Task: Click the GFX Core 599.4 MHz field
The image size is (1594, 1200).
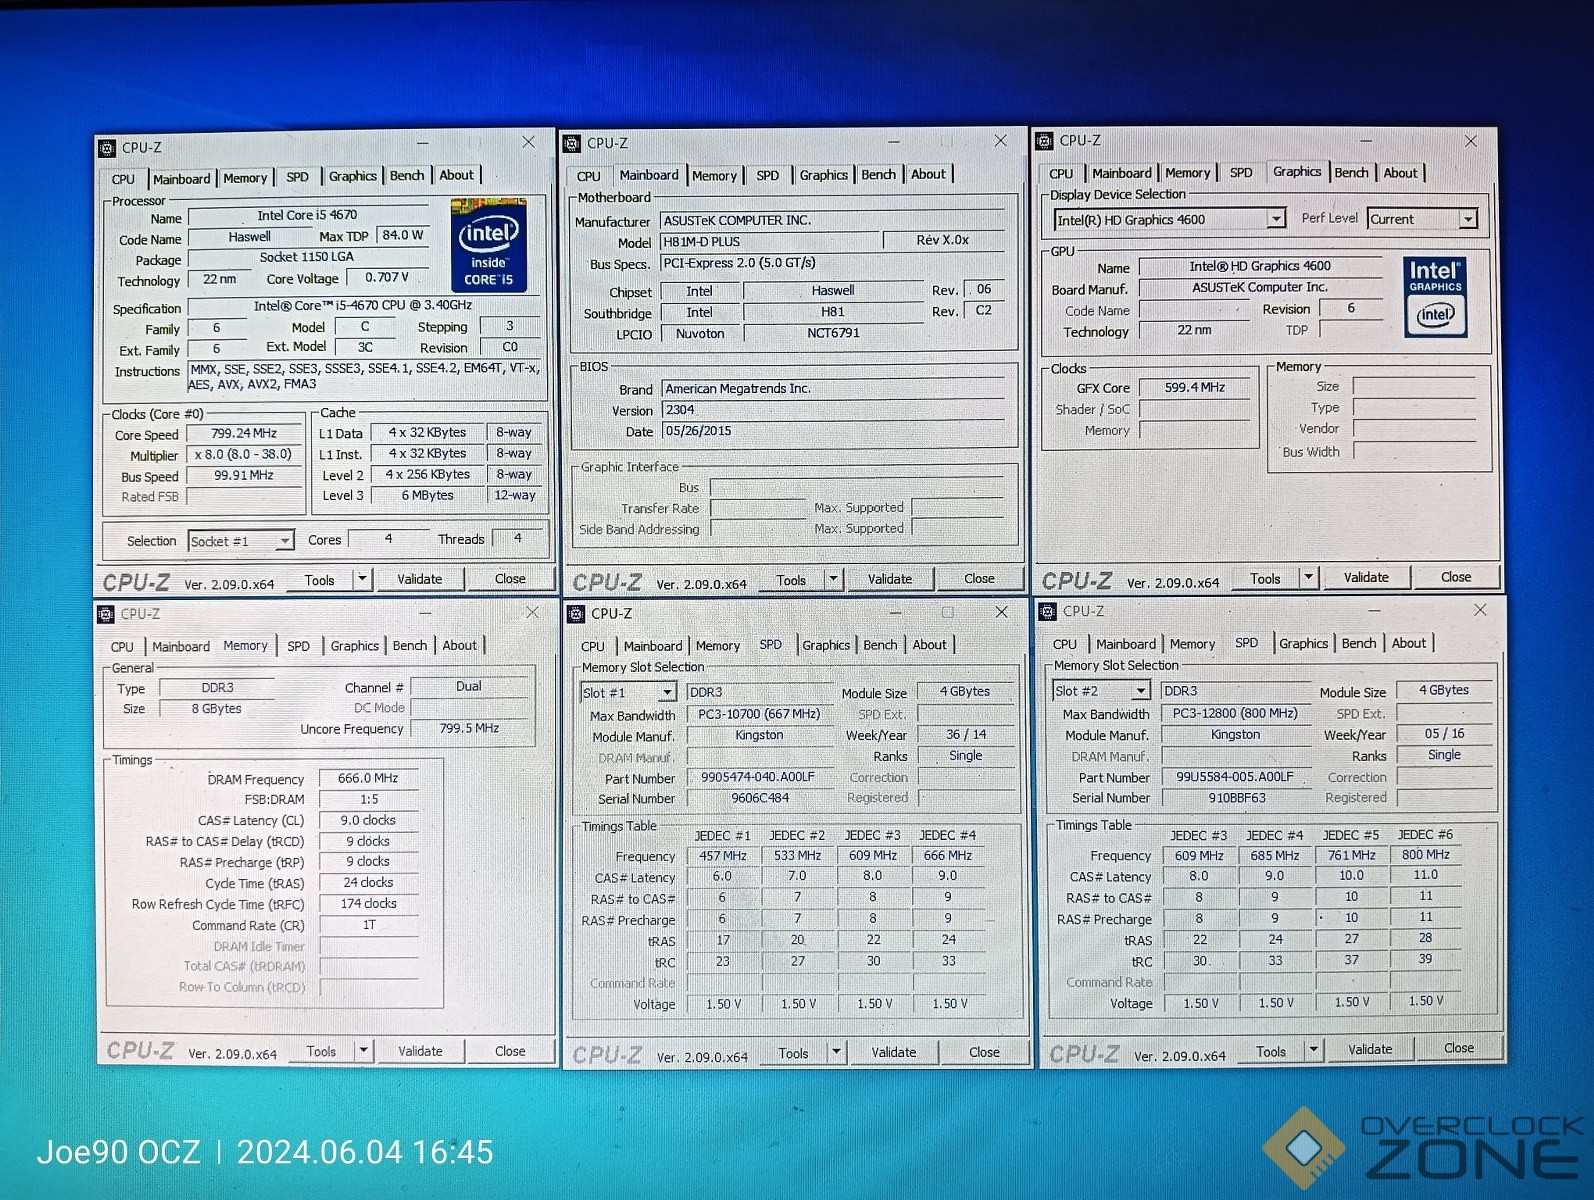Action: pyautogui.click(x=1195, y=387)
